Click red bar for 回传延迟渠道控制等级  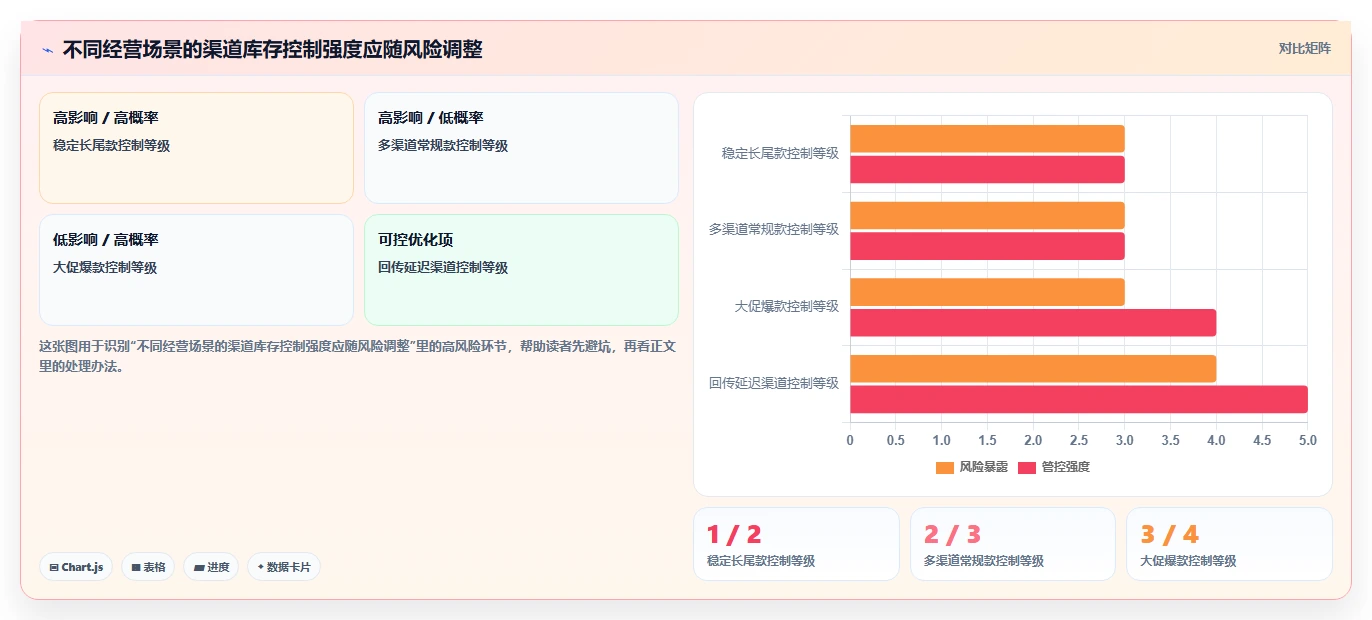point(1079,399)
